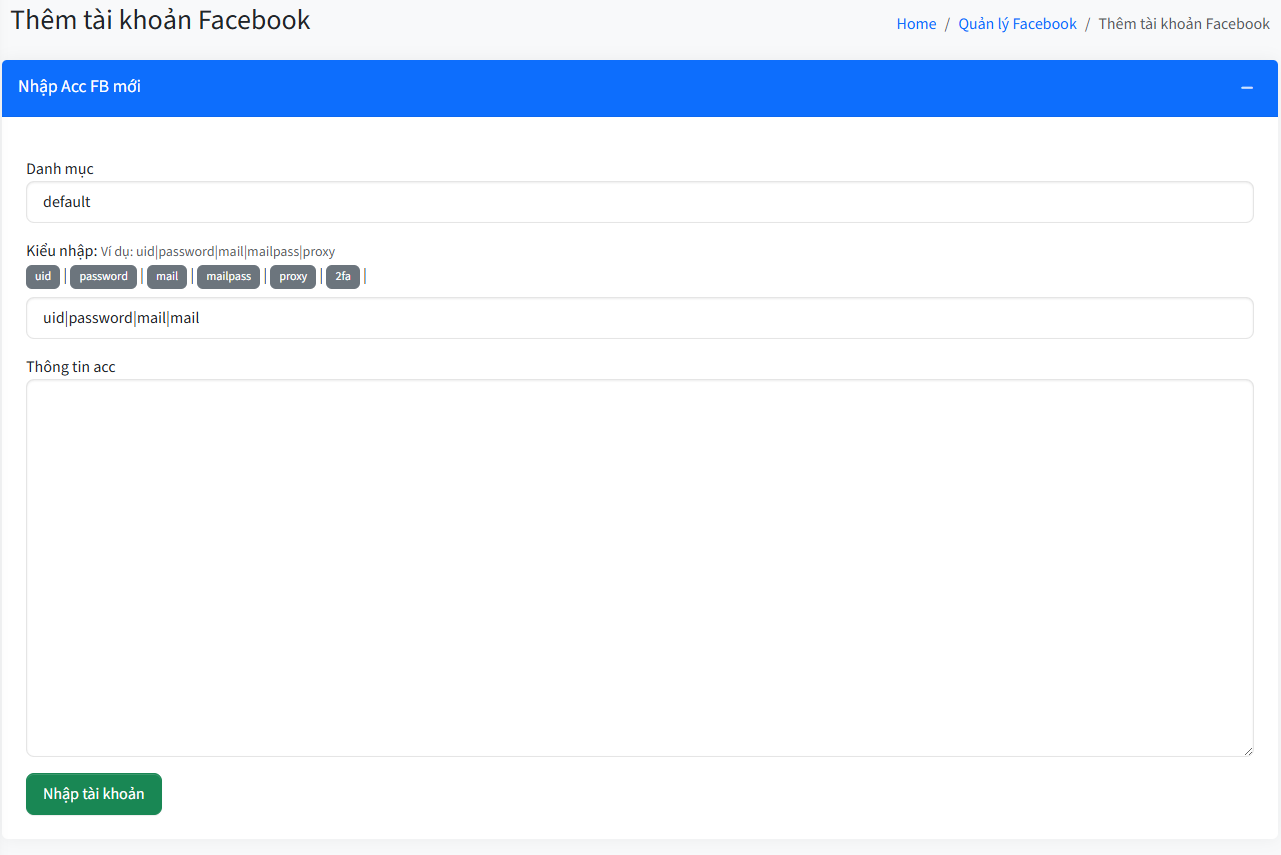
Task: Click the proxy format tag
Action: pos(293,277)
